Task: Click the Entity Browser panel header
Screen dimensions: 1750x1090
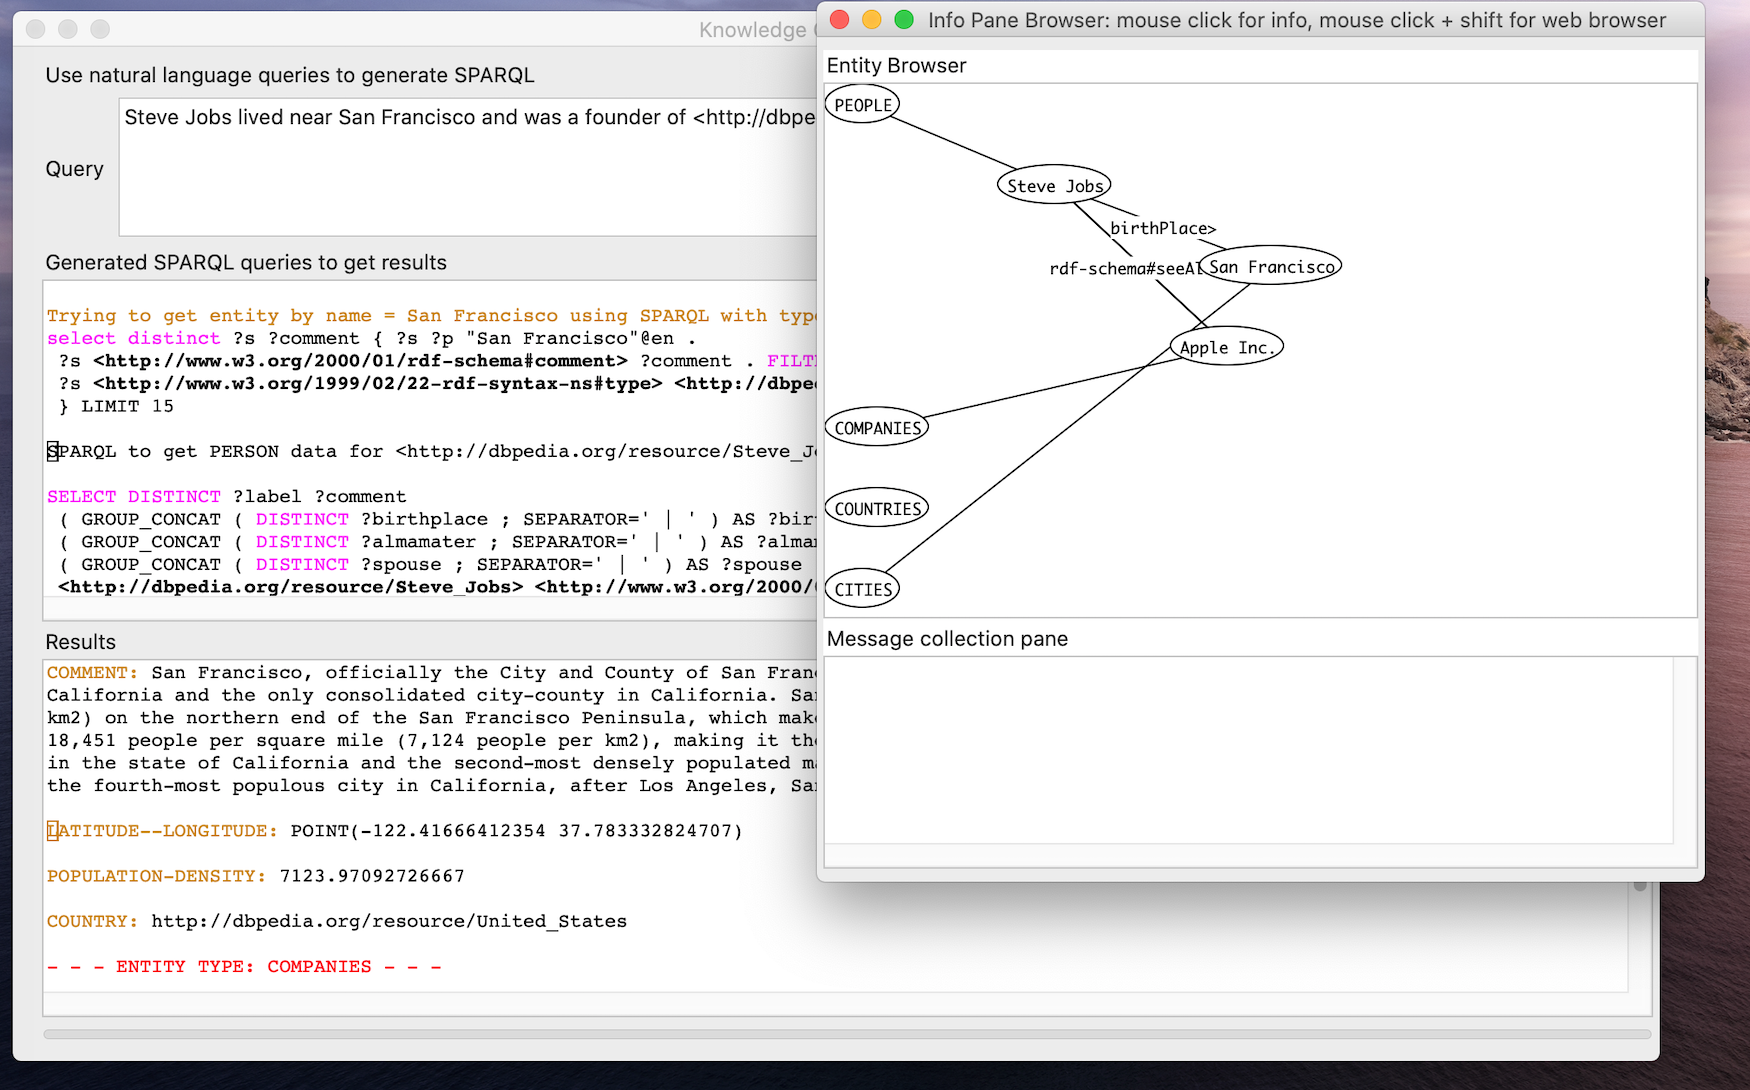Action: pyautogui.click(x=895, y=65)
